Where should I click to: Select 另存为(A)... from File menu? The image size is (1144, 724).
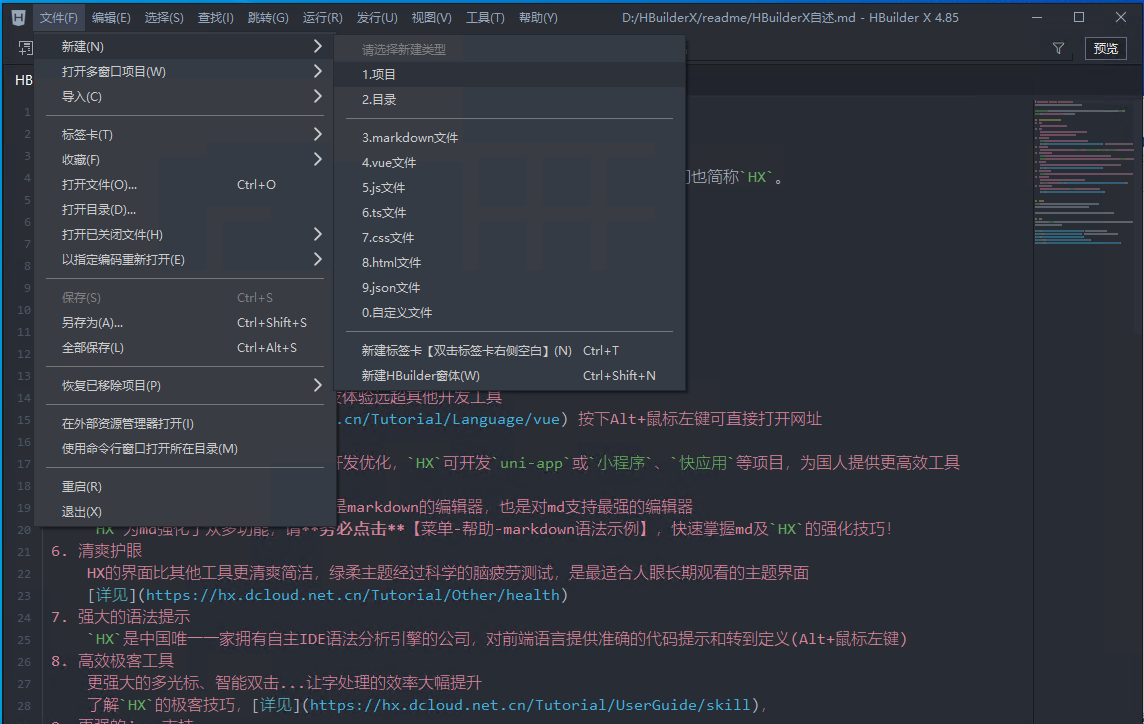pyautogui.click(x=92, y=323)
